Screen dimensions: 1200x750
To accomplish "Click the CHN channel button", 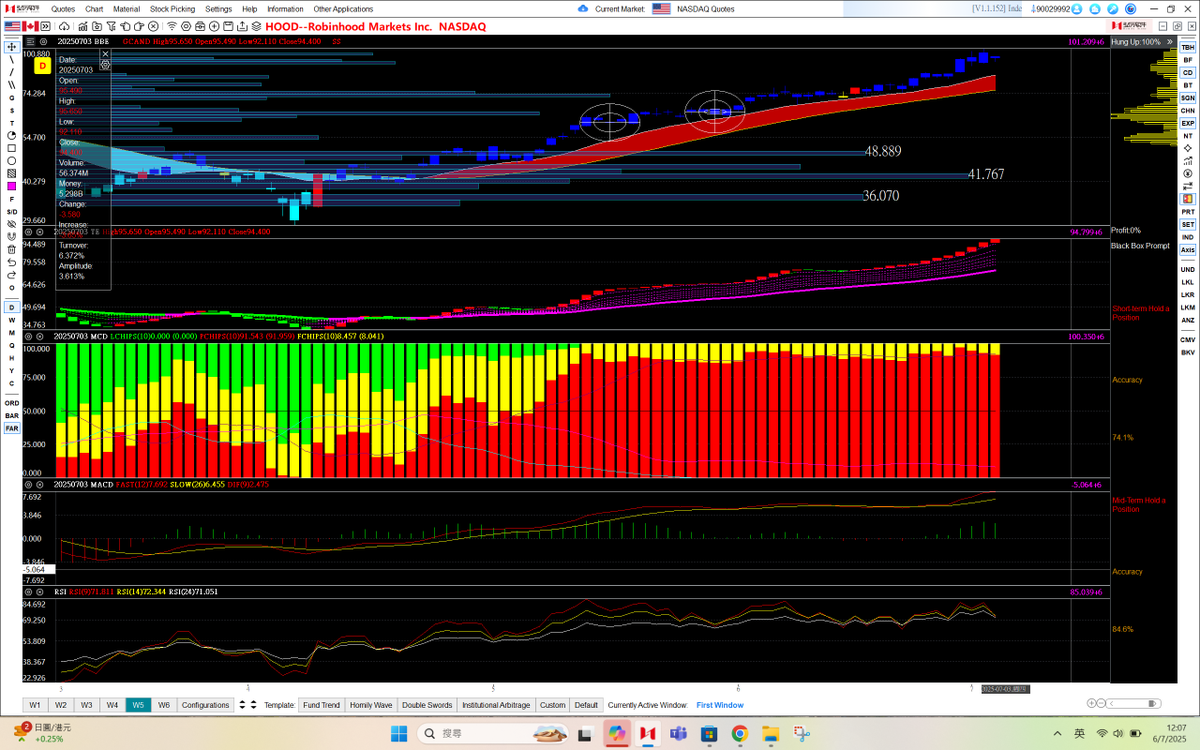I will (x=1188, y=110).
